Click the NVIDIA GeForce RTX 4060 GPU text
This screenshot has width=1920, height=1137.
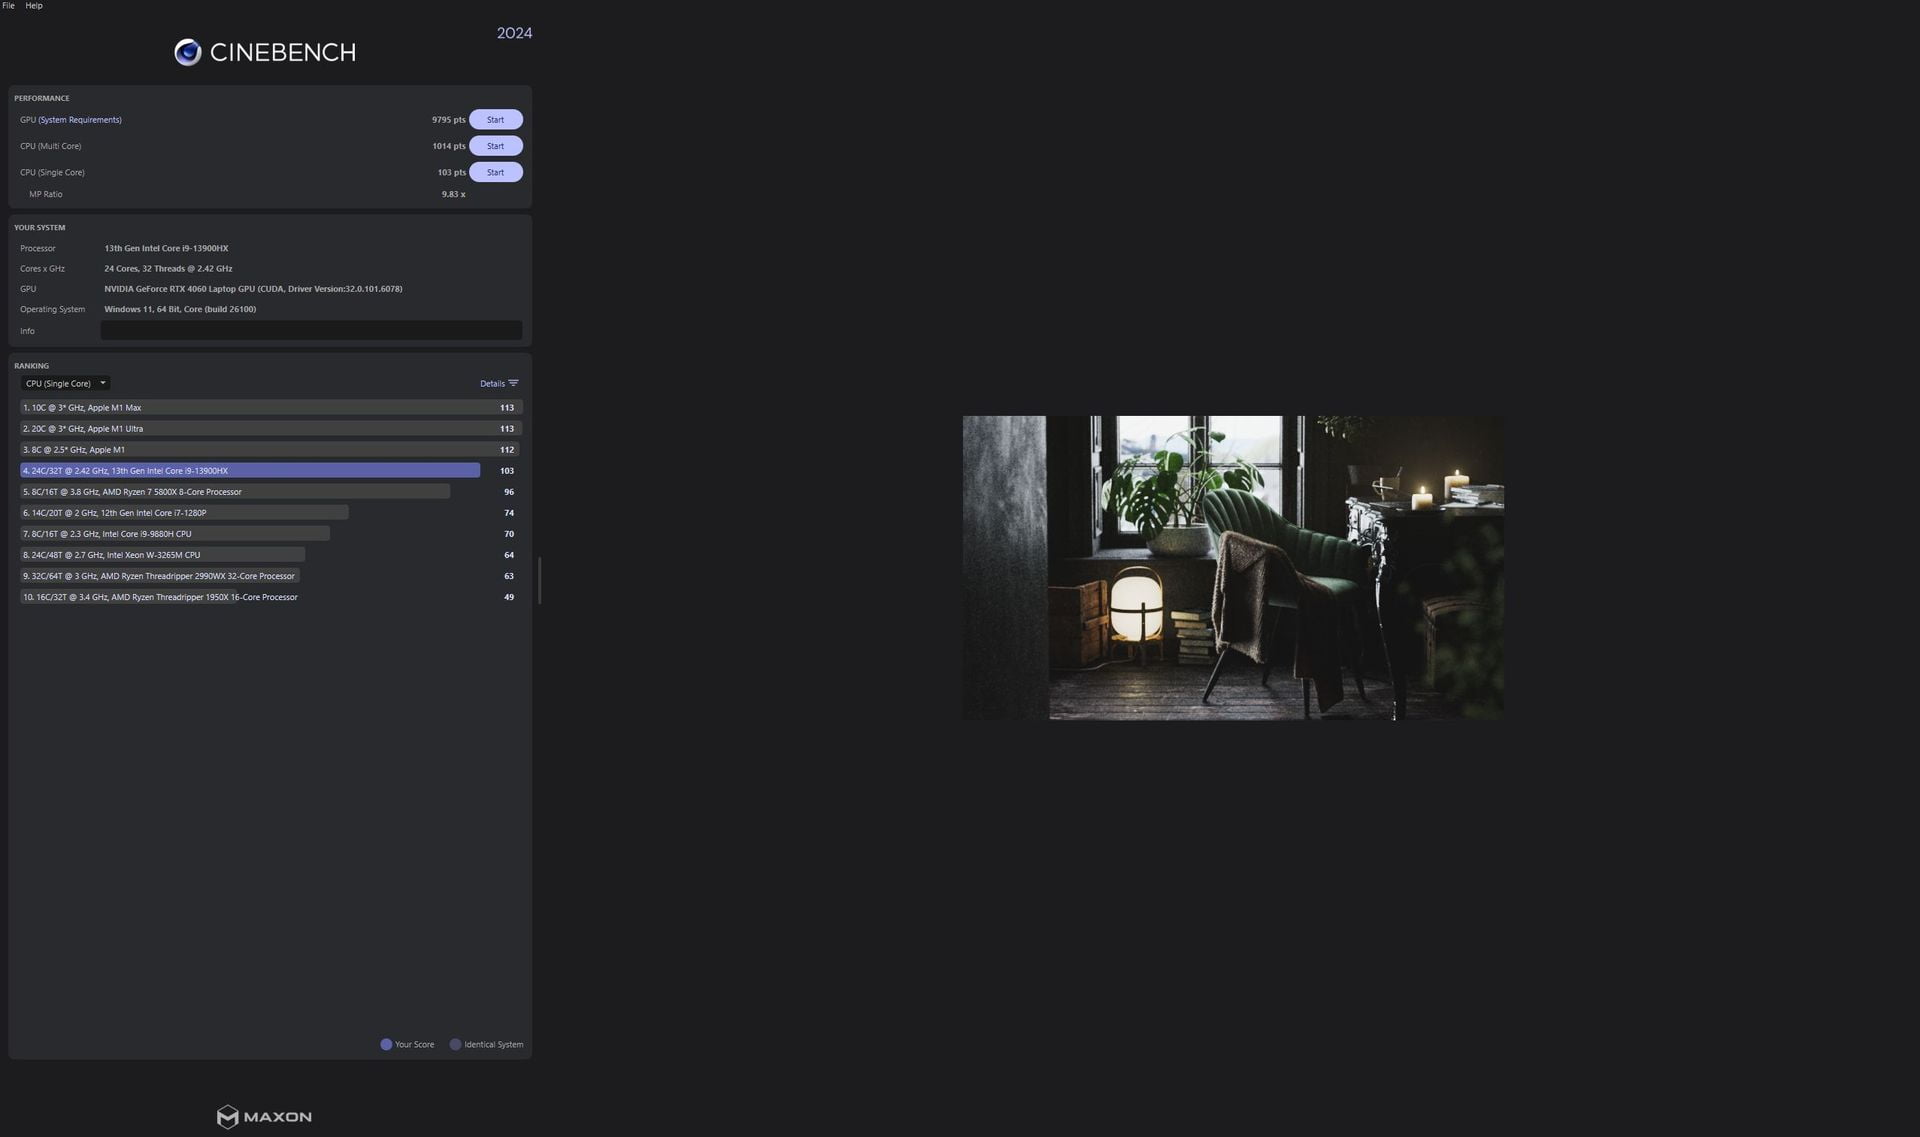pyautogui.click(x=253, y=289)
